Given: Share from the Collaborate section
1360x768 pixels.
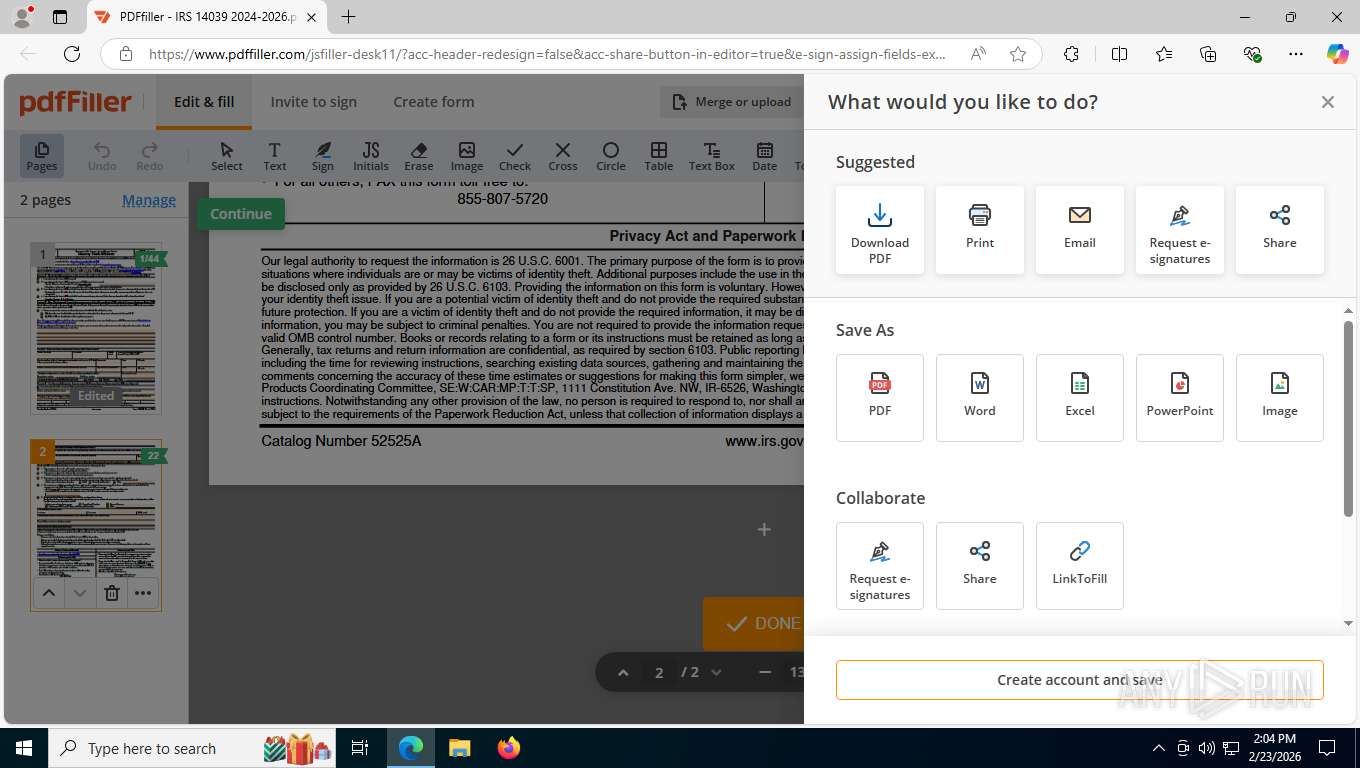Looking at the screenshot, I should [x=980, y=566].
